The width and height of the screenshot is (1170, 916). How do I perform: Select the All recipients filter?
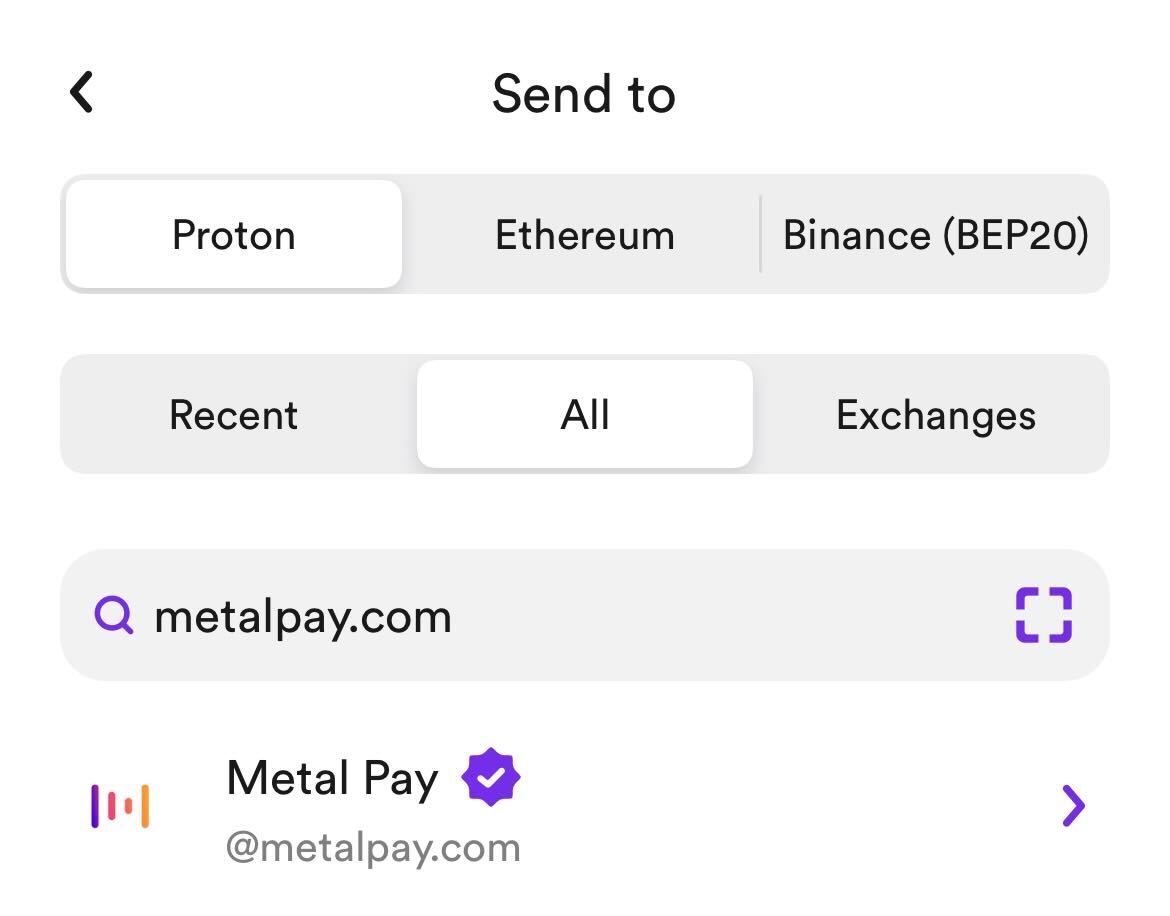coord(585,414)
